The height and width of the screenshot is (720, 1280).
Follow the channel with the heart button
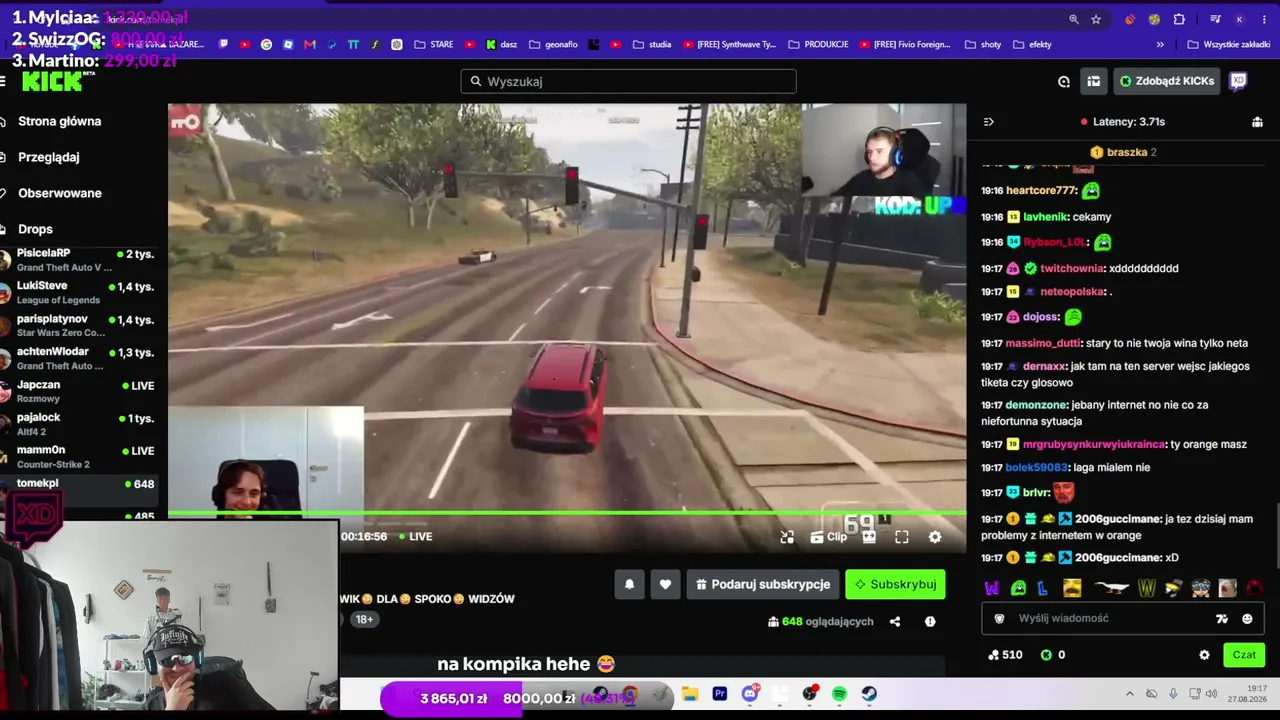665,584
